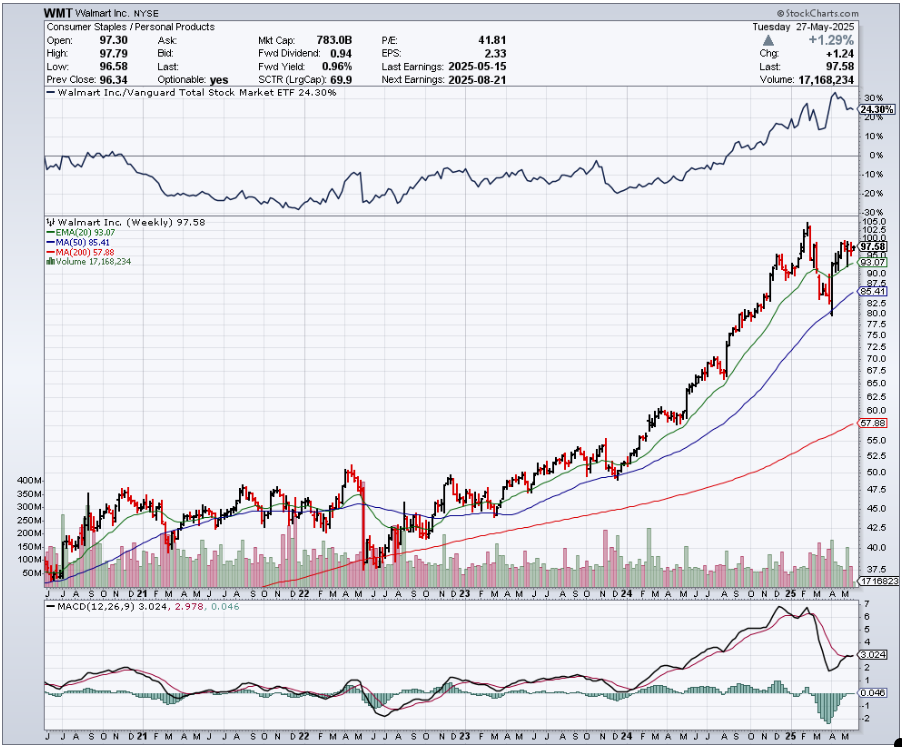Click the green 93.07 tag on the price axis
The image size is (902, 747).
873,262
